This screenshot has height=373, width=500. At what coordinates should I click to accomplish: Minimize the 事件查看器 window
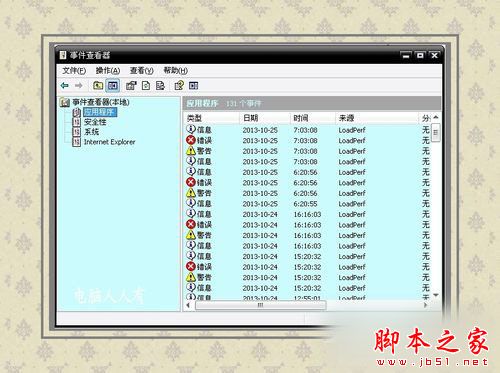406,56
